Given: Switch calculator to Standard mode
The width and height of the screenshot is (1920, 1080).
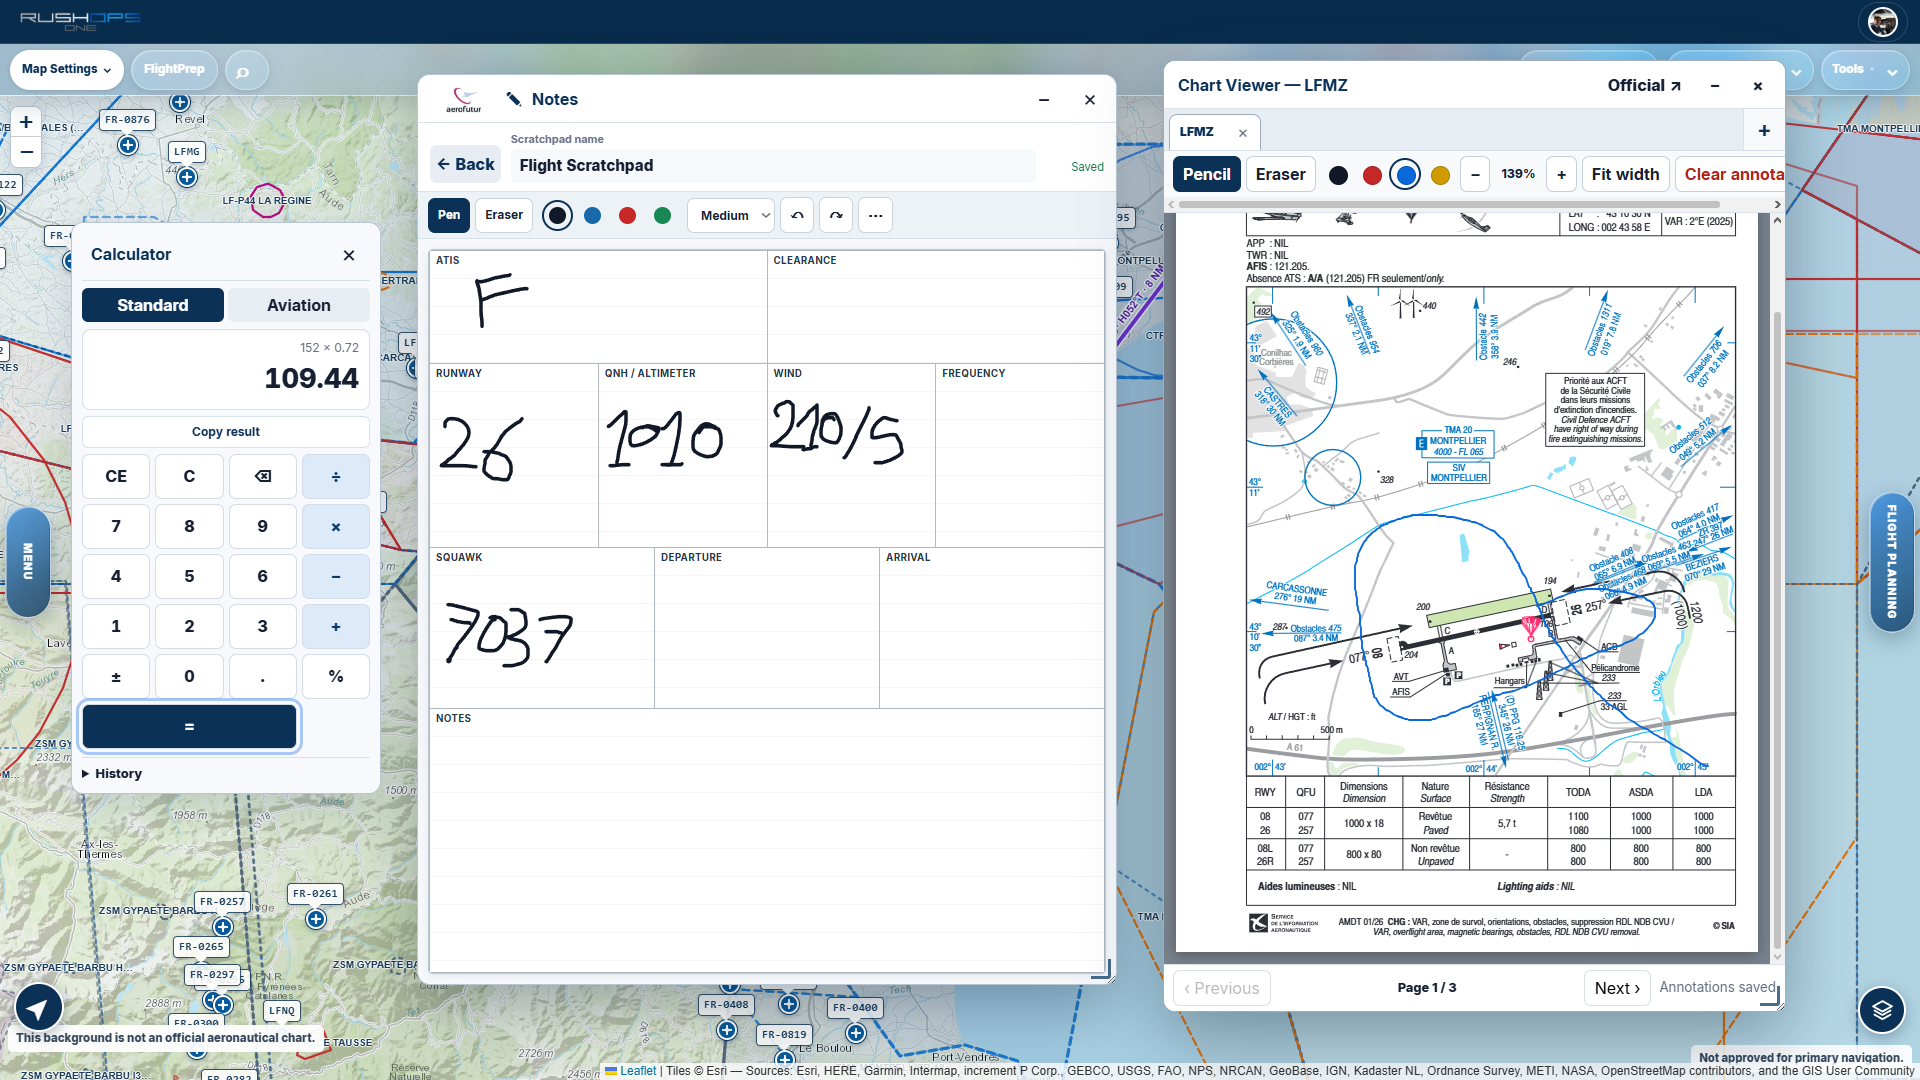Looking at the screenshot, I should point(153,305).
